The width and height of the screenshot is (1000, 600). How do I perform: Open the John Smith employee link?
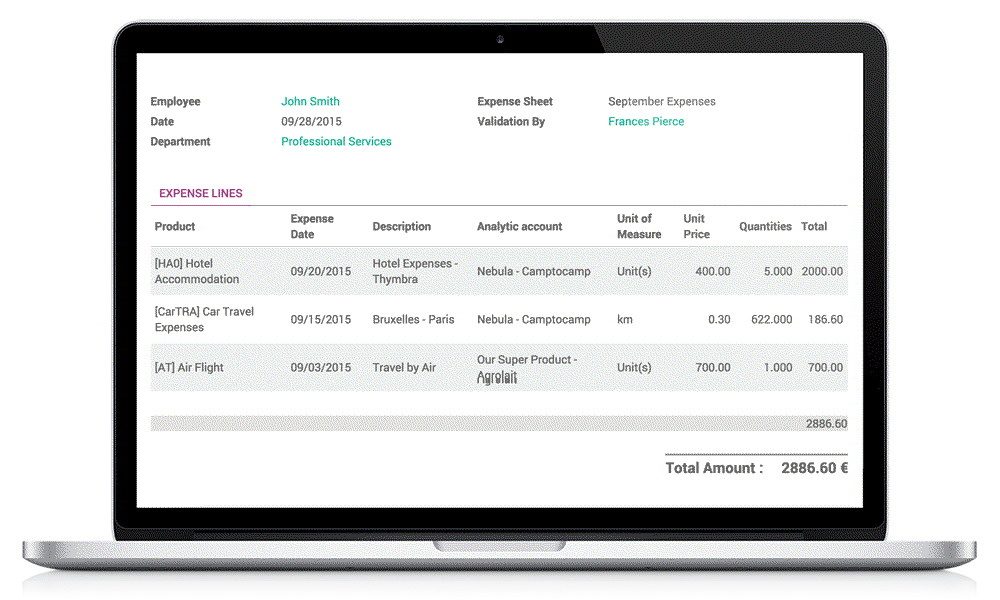310,101
